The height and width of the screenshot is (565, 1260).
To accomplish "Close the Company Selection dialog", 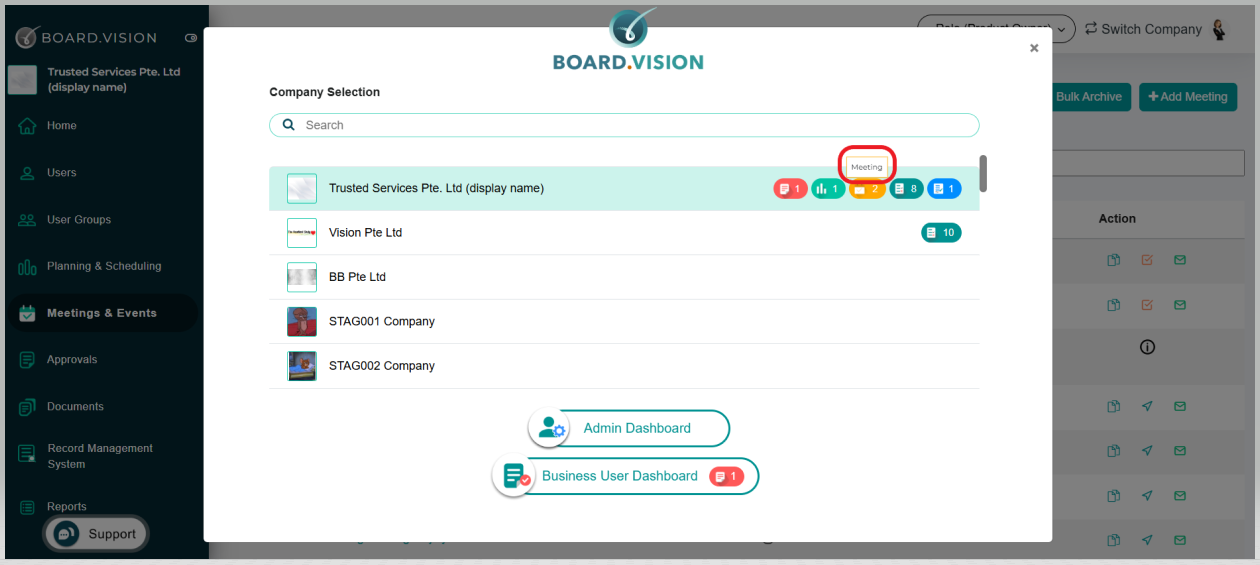I will 1034,48.
